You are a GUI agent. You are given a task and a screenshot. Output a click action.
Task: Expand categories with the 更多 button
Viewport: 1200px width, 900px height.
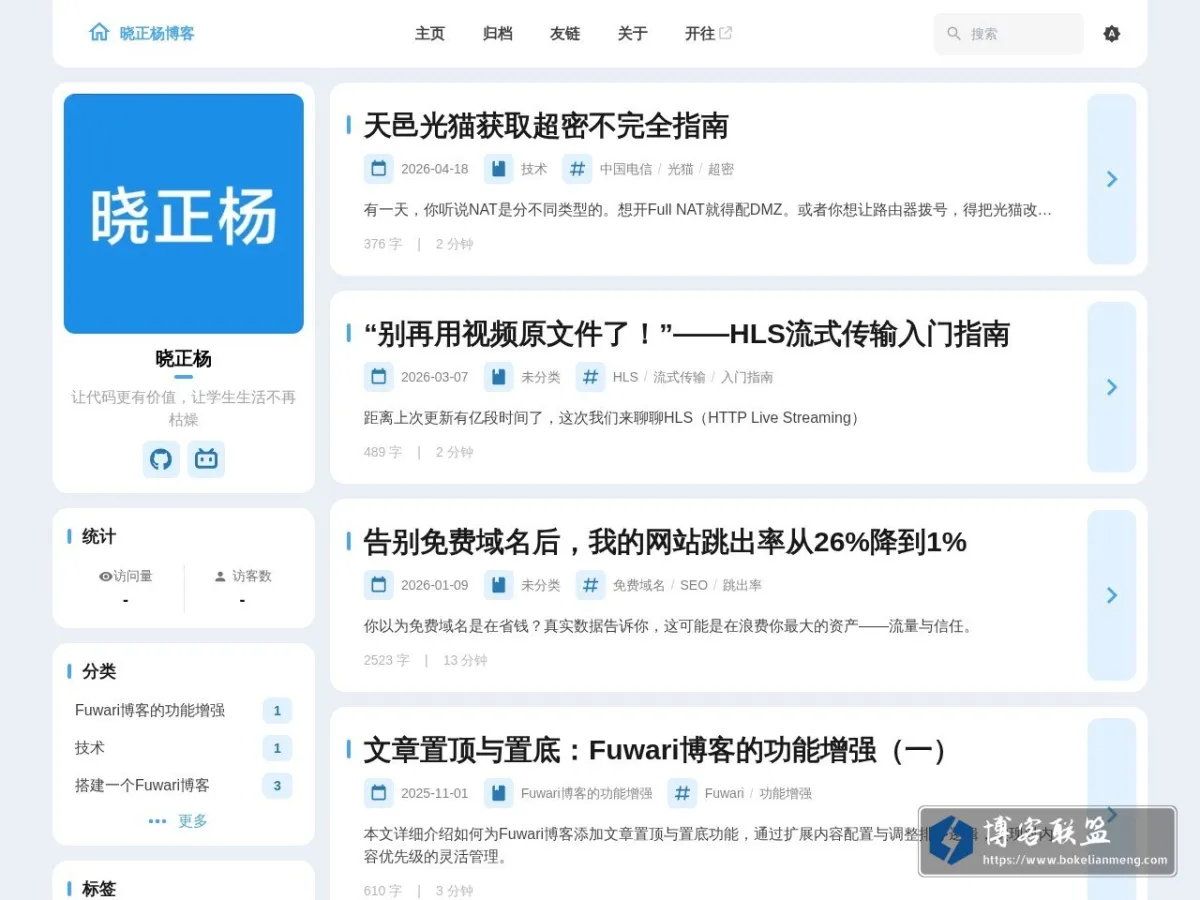point(178,821)
